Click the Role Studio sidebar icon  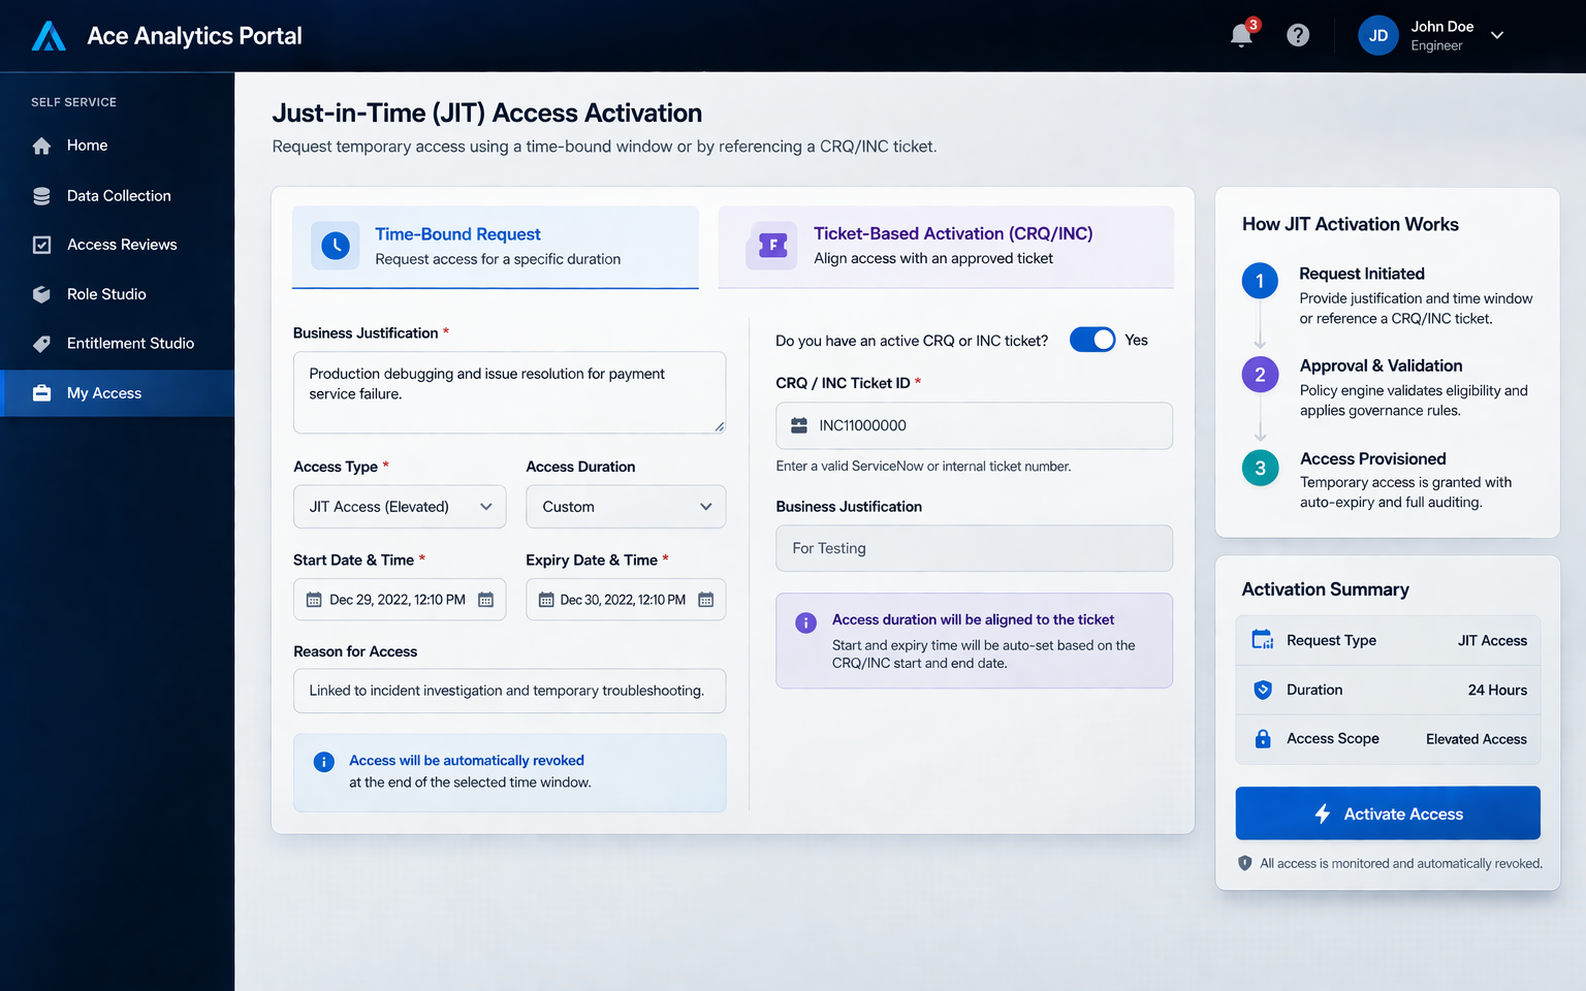pos(41,294)
